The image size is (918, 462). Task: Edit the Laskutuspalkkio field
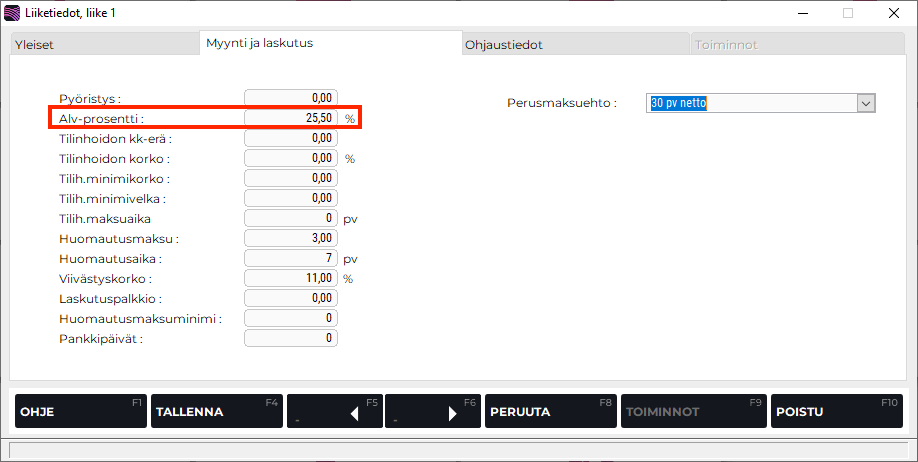[291, 298]
